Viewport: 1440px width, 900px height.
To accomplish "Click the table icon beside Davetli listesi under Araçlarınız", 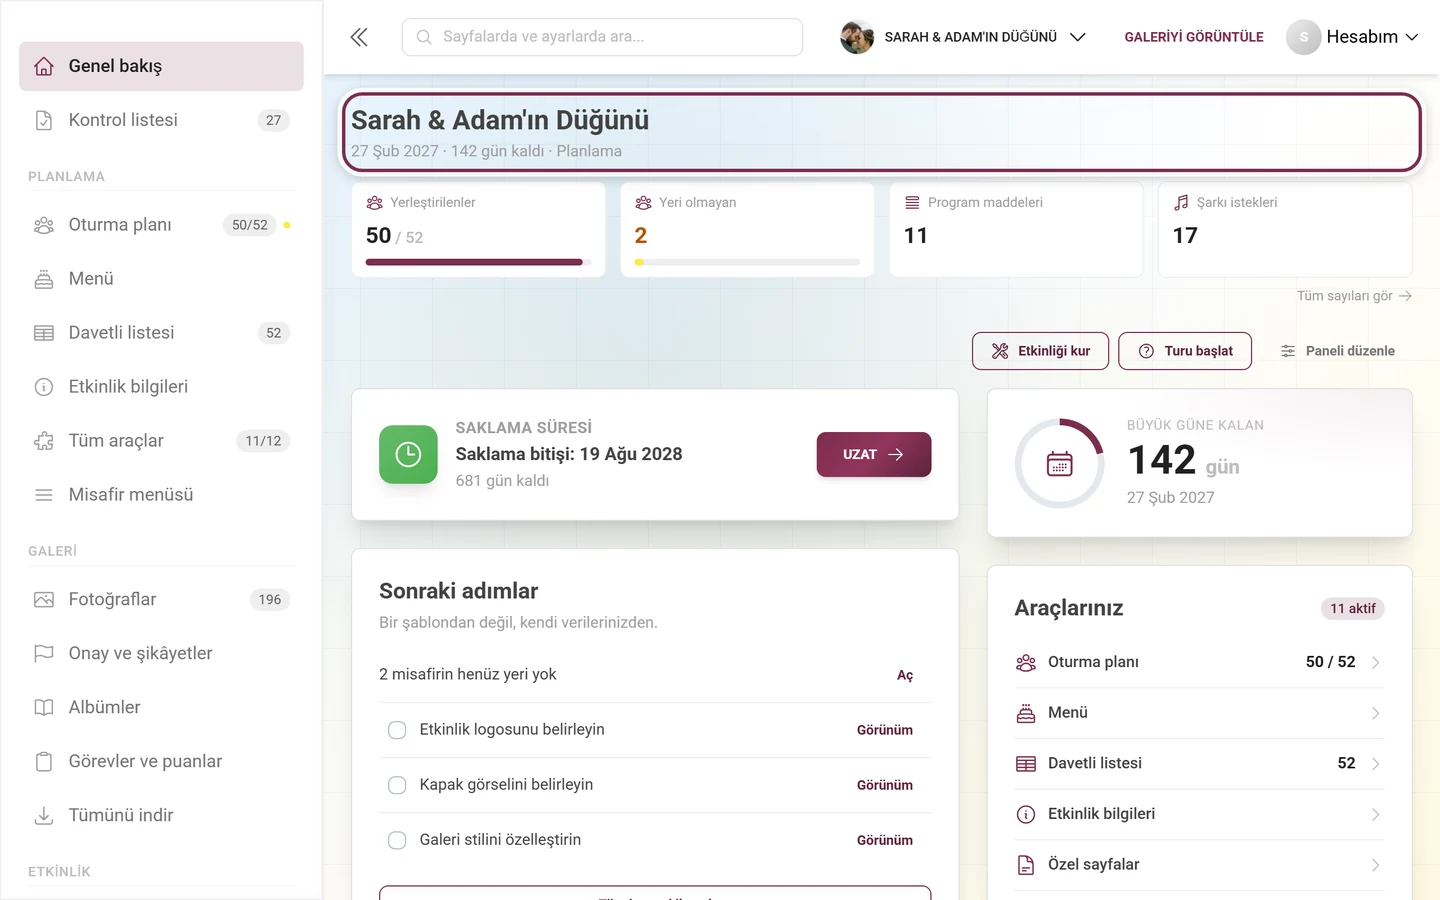I will point(1026,764).
